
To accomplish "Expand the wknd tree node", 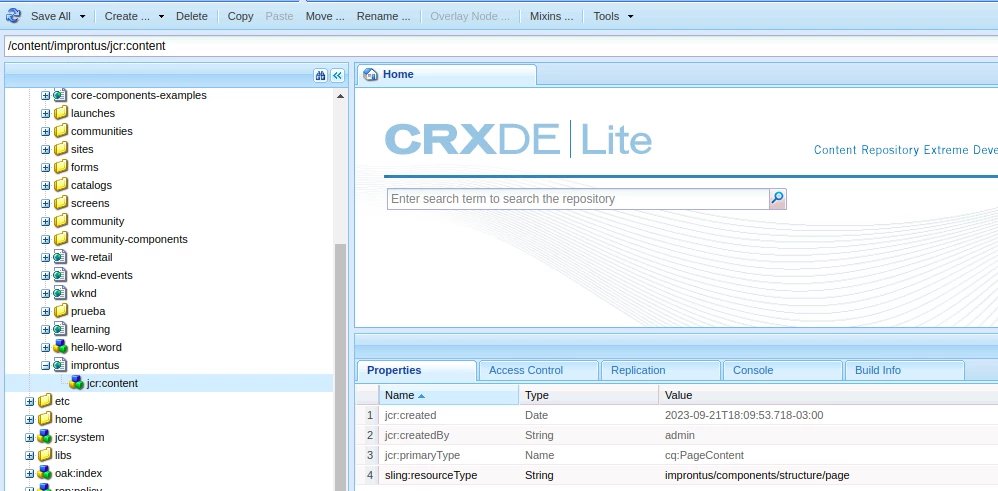I will (x=45, y=294).
